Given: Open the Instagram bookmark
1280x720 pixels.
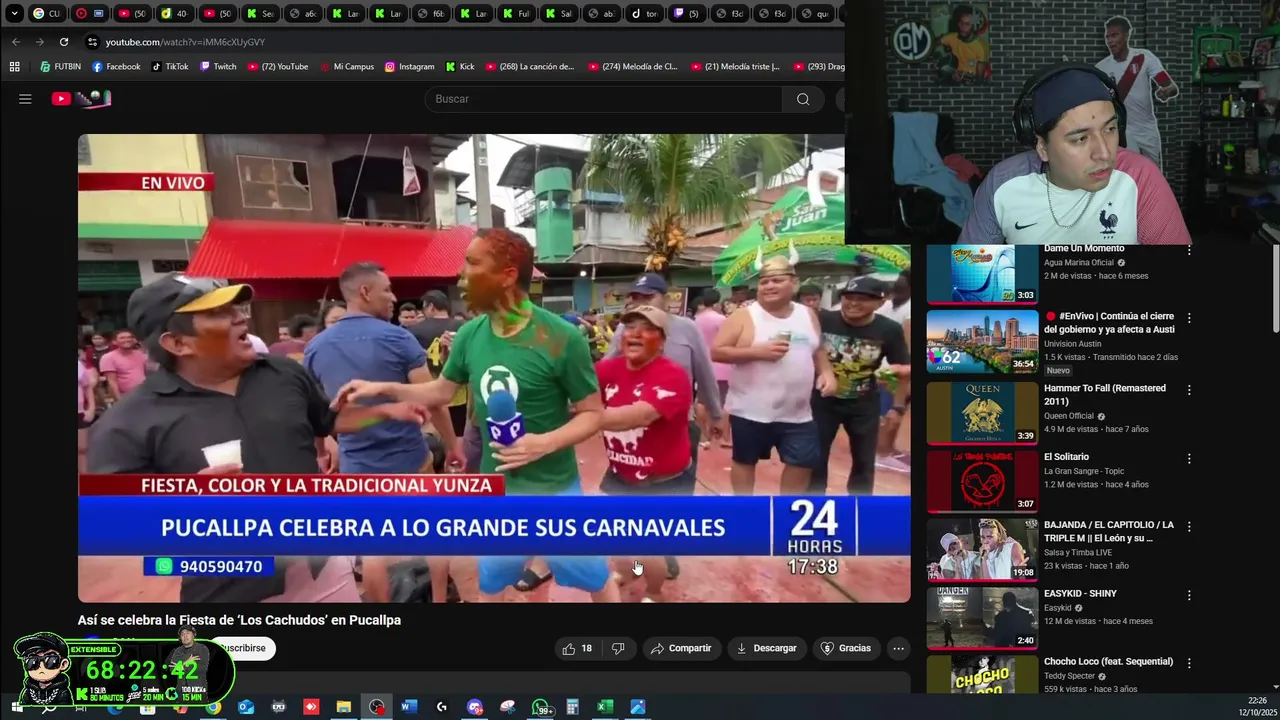Looking at the screenshot, I should pyautogui.click(x=410, y=67).
